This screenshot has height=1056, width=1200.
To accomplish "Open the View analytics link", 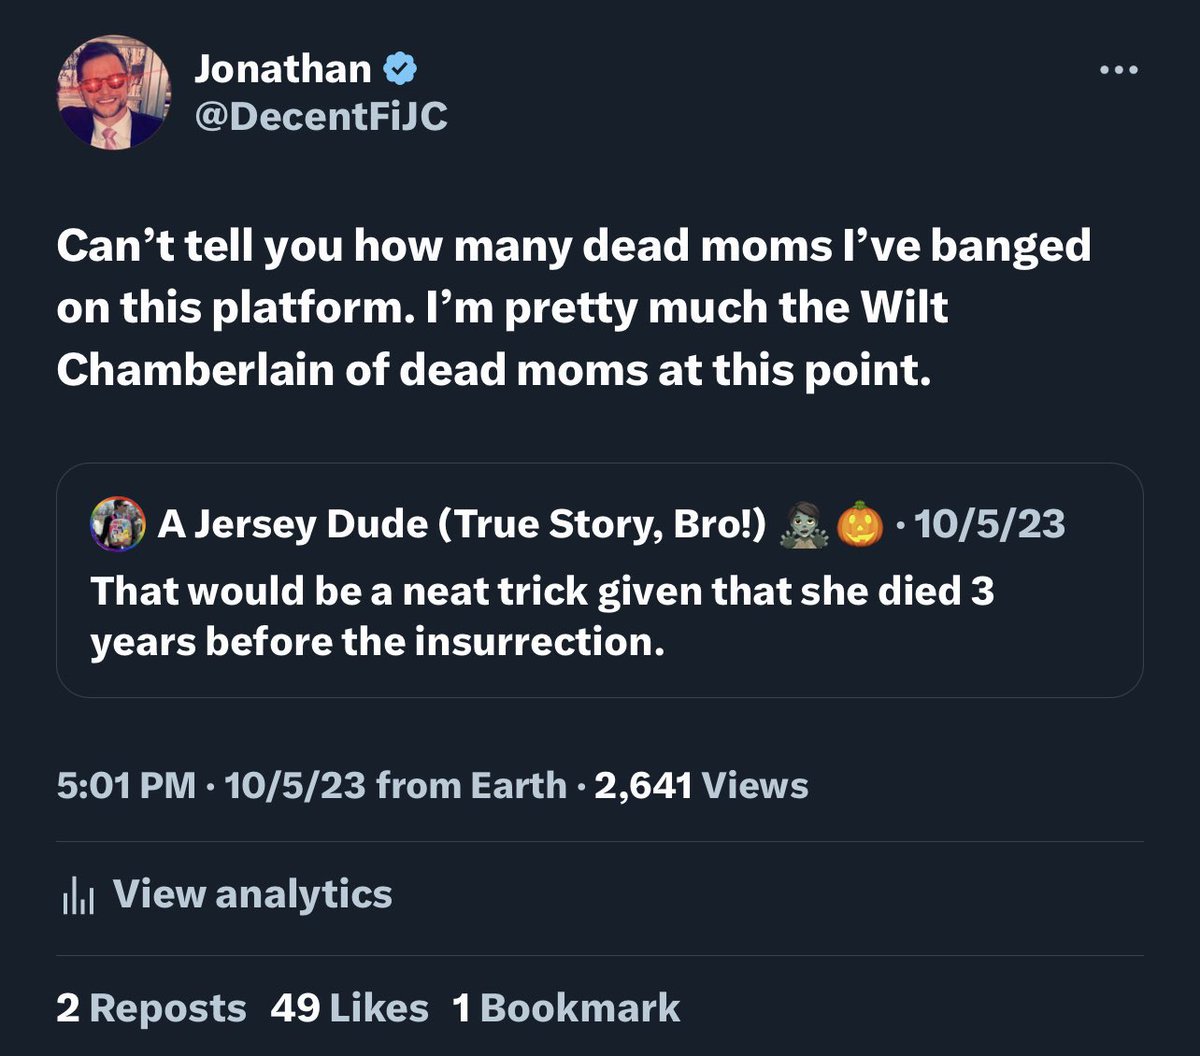I will click(252, 894).
